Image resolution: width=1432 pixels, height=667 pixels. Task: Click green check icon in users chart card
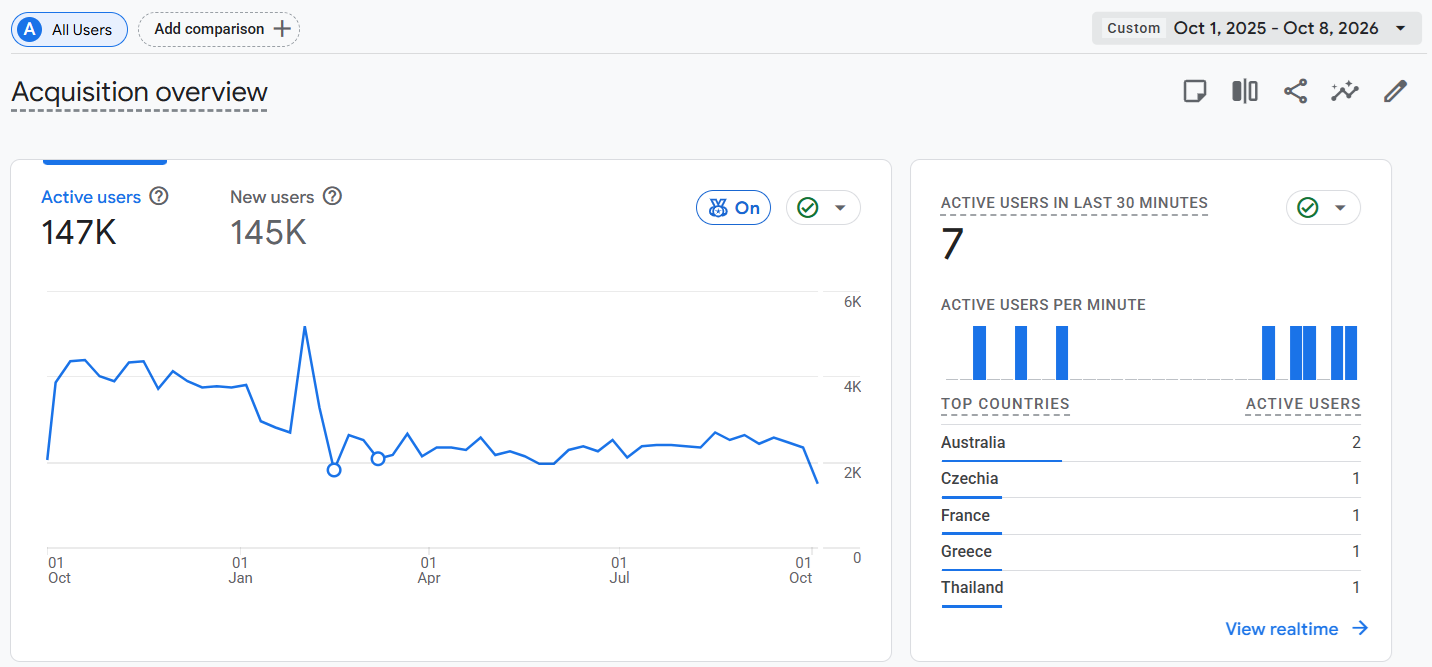click(x=808, y=207)
